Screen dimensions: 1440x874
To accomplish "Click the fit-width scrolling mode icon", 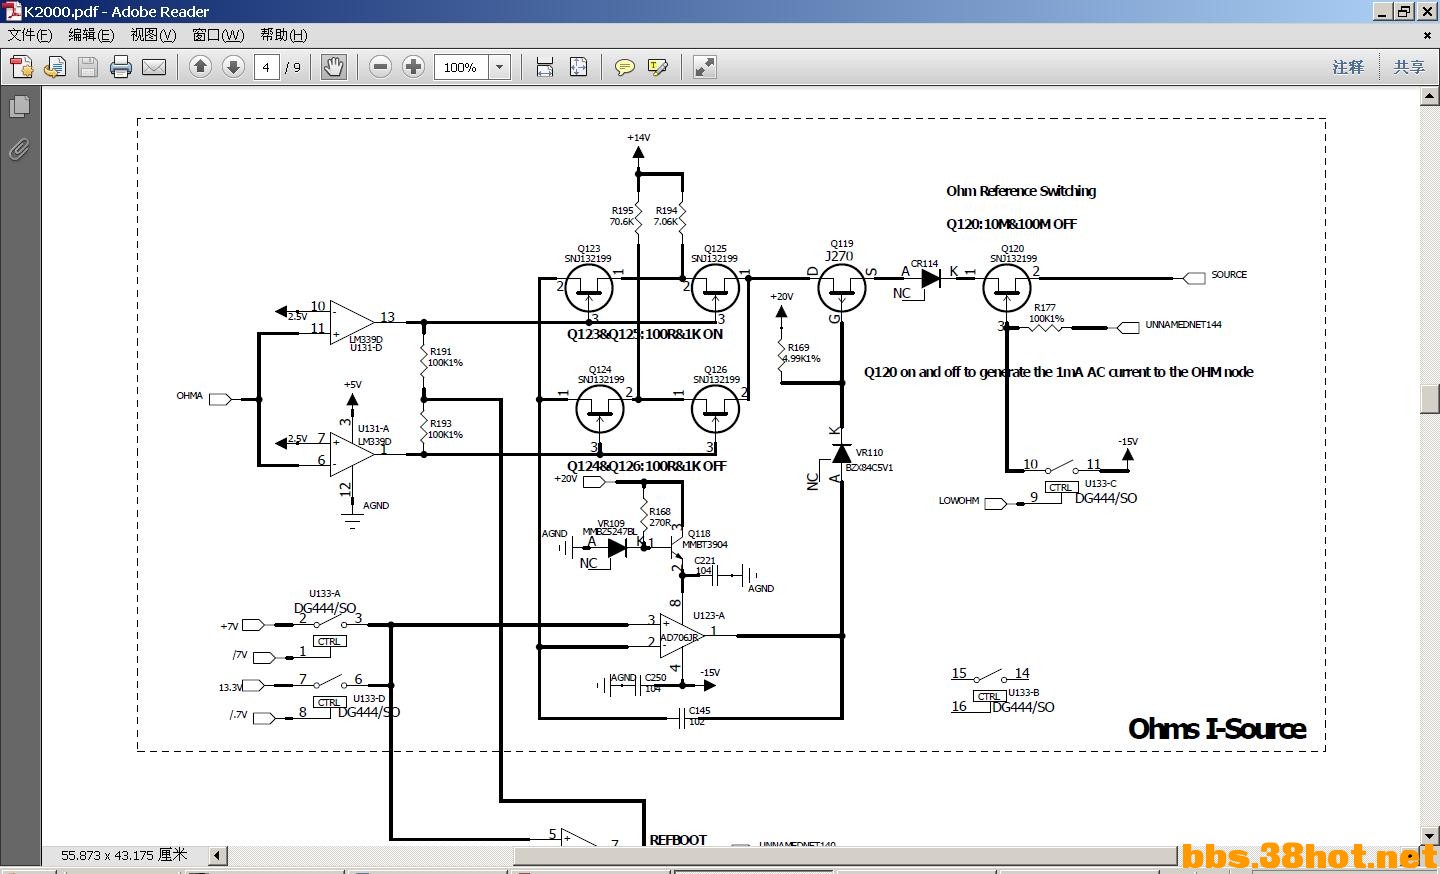I will click(x=545, y=67).
